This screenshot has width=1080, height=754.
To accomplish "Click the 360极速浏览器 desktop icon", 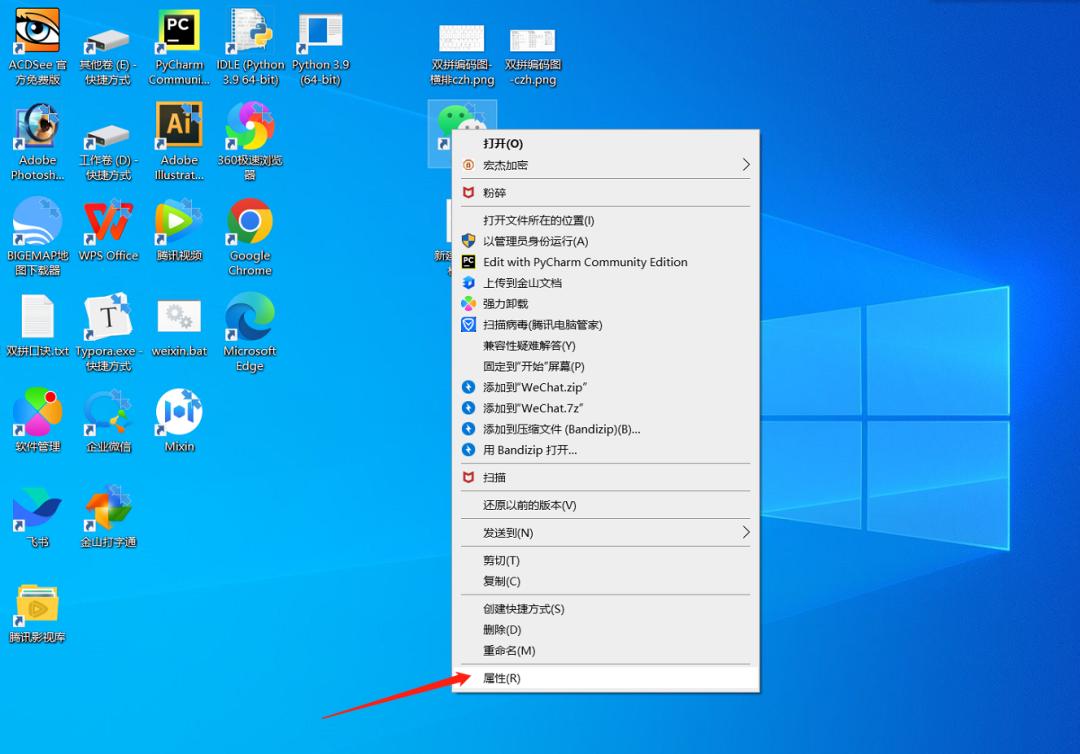I will click(x=250, y=125).
